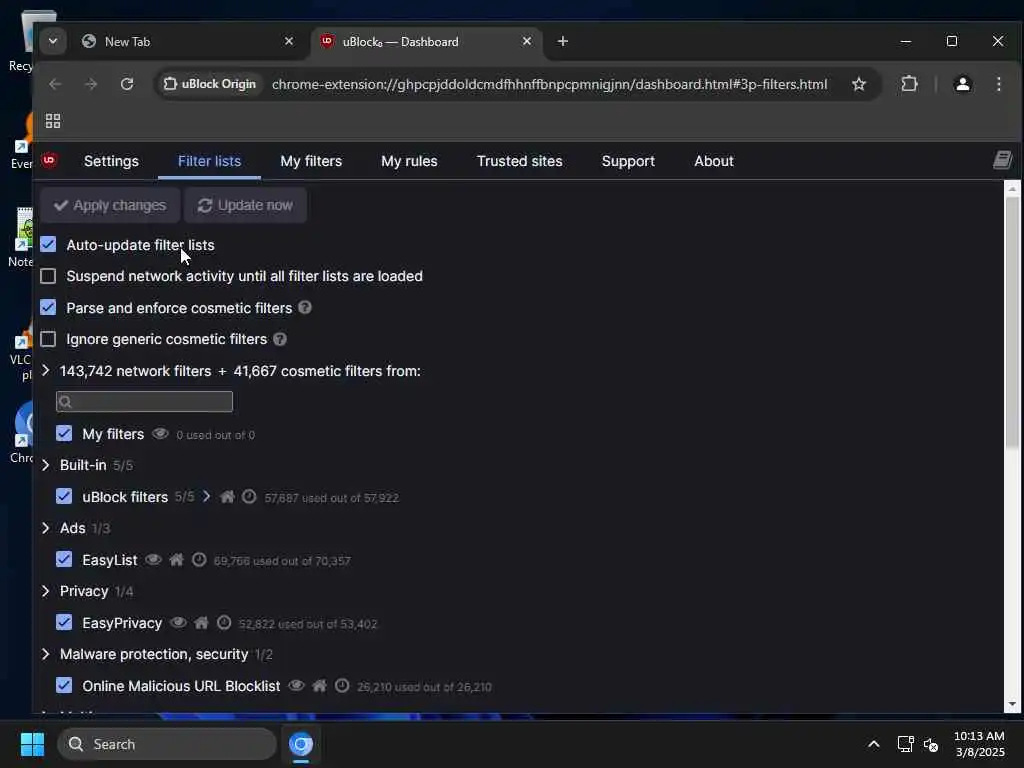Open a new browser tab
This screenshot has width=1024, height=768.
pyautogui.click(x=562, y=41)
